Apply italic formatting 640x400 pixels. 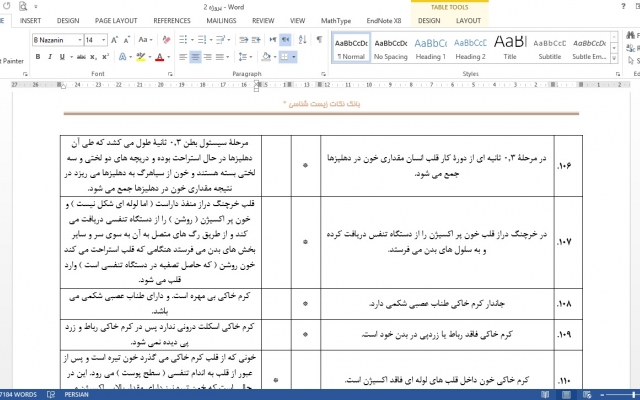(x=50, y=57)
